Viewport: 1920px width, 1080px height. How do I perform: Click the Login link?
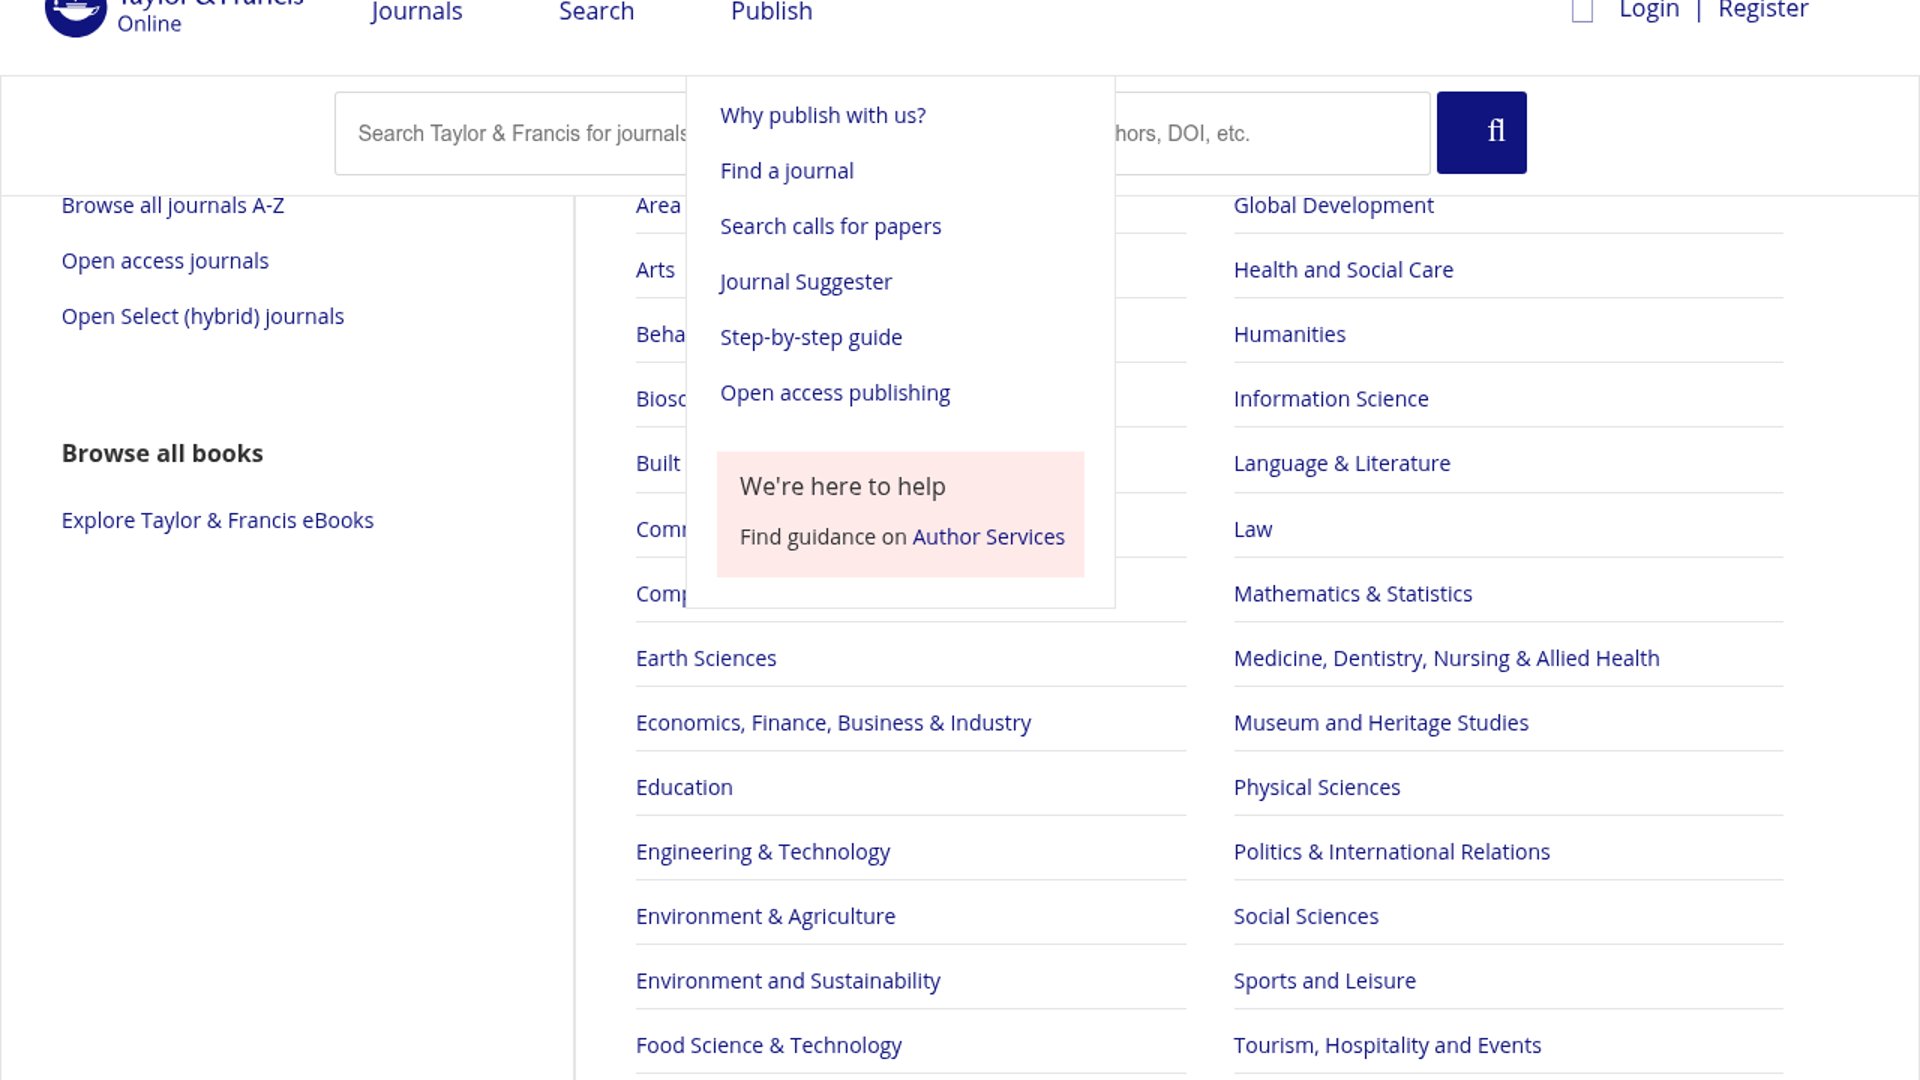pos(1649,11)
